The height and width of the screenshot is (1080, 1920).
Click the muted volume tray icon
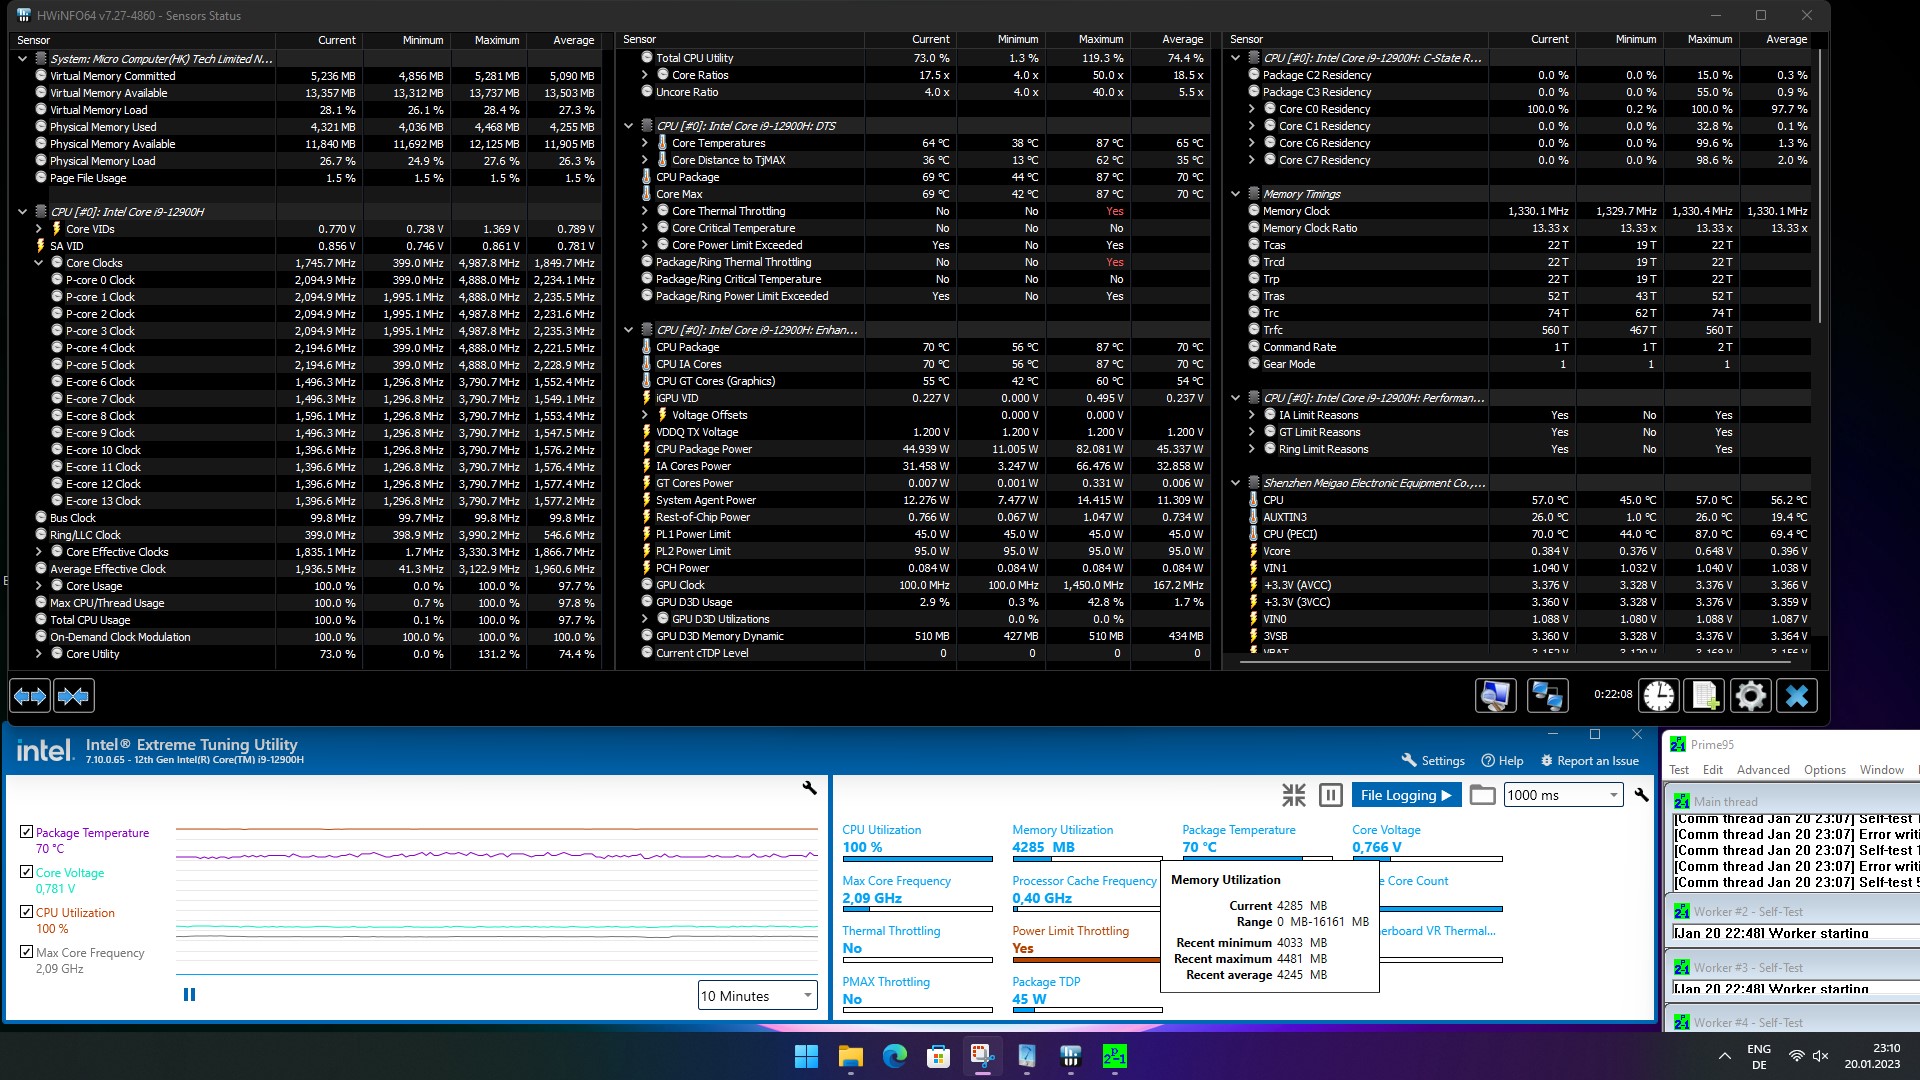pyautogui.click(x=1820, y=1056)
